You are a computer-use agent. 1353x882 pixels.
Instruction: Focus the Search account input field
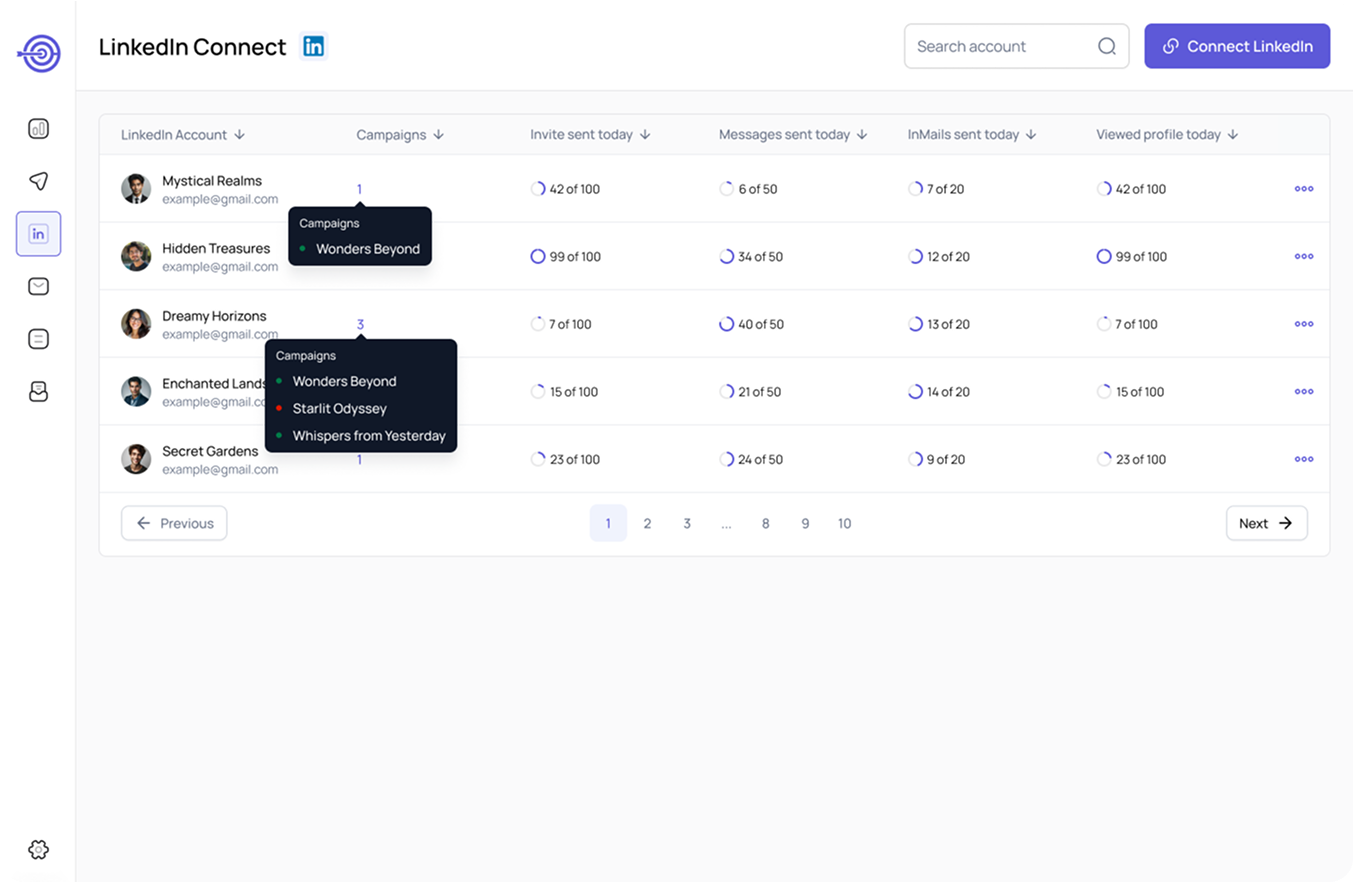point(1000,46)
